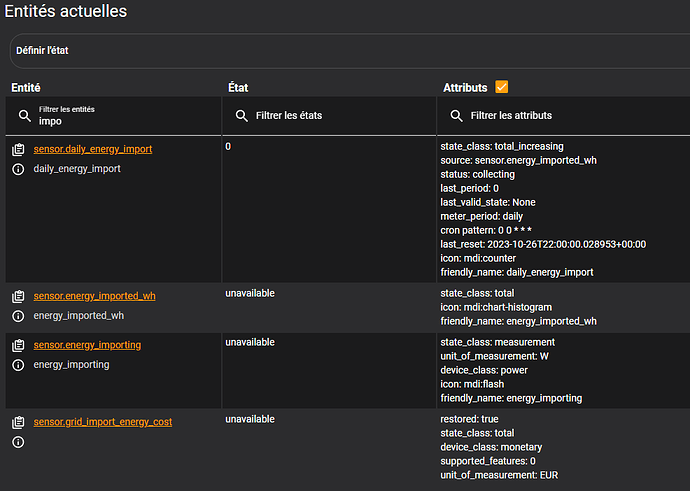Open sensor.grid_import_energy_cost entity link

[102, 422]
